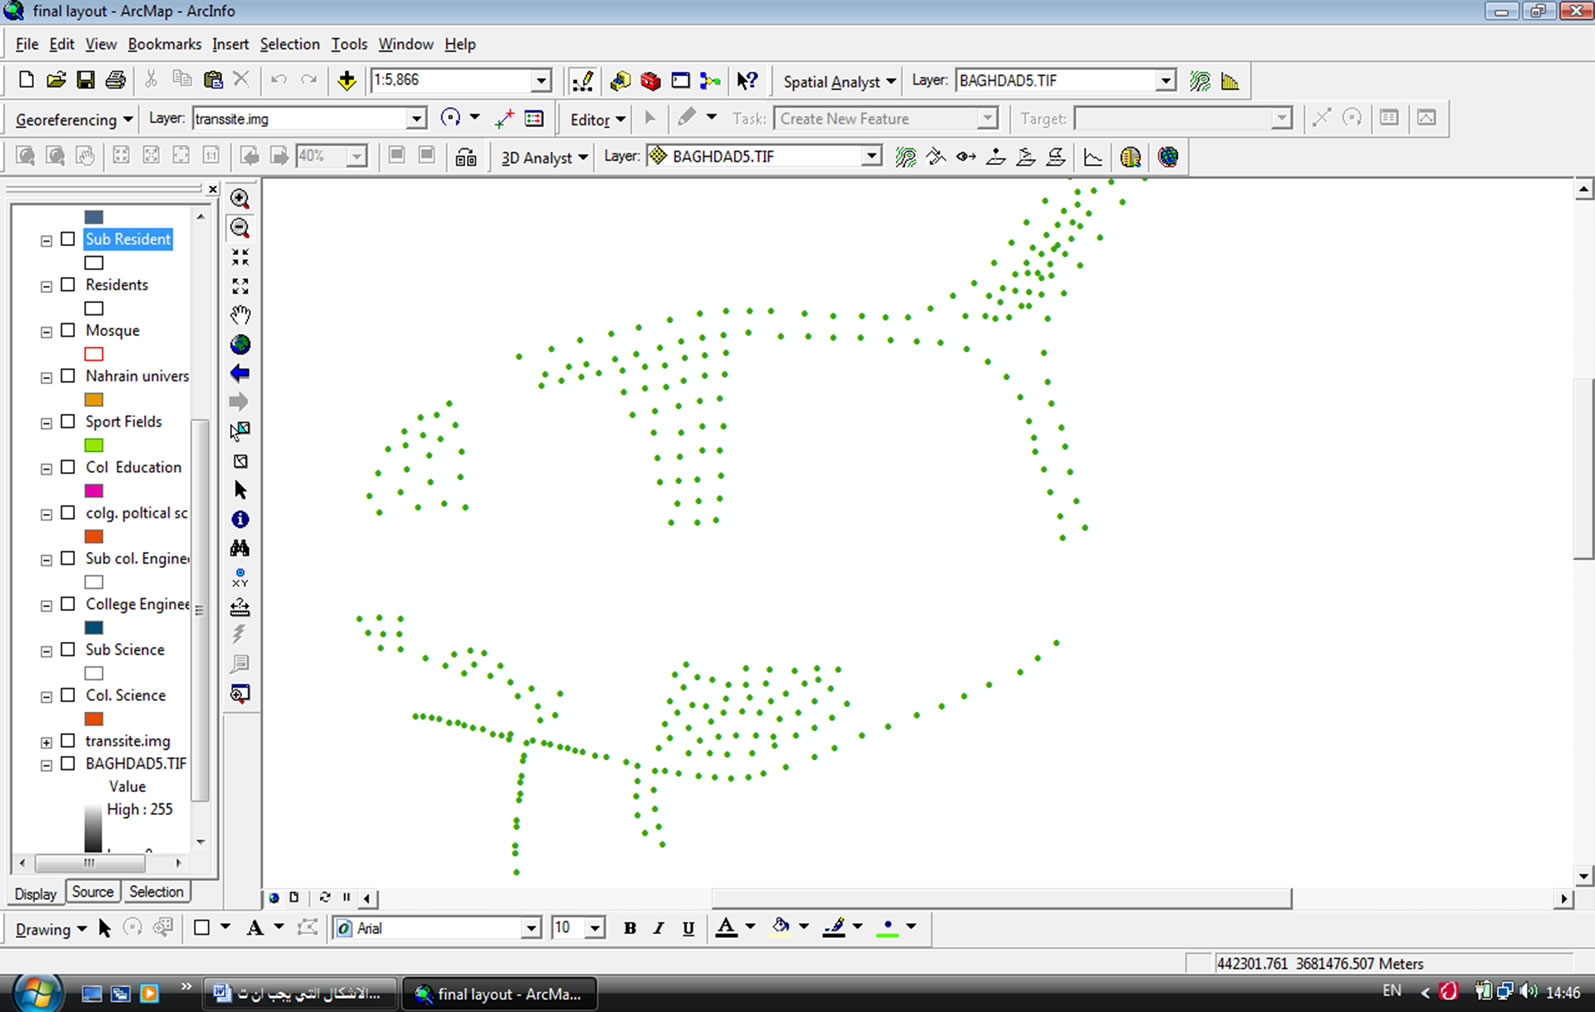Save the map document

tap(86, 81)
